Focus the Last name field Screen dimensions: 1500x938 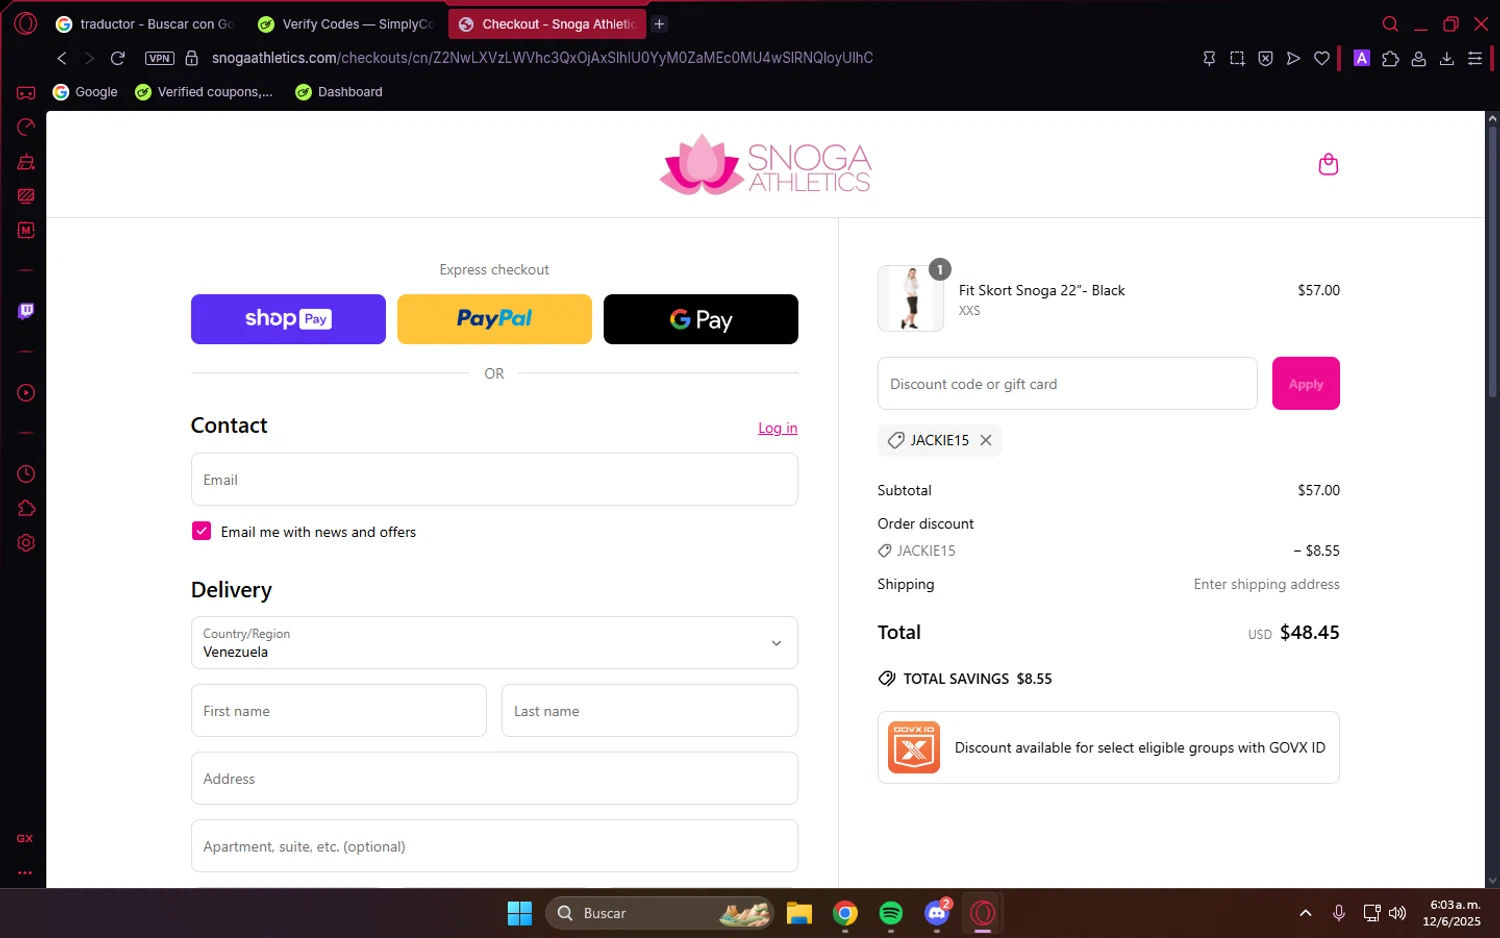(650, 711)
